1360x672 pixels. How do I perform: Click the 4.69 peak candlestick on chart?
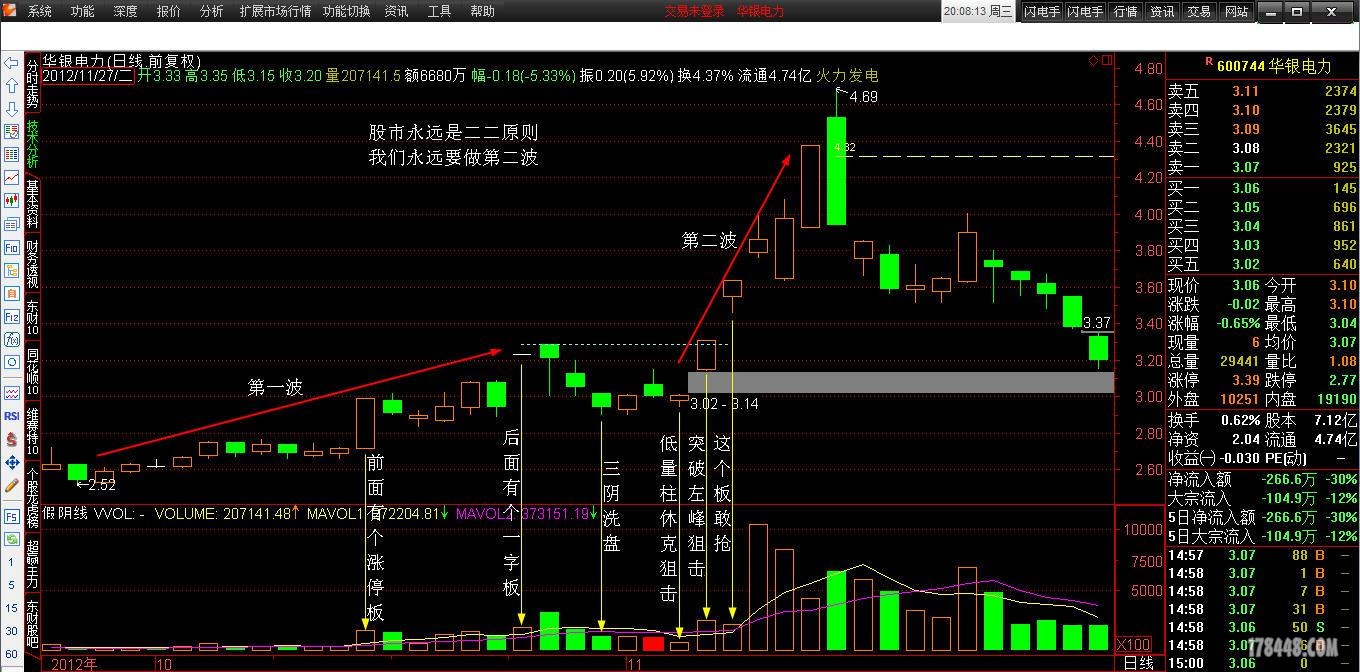(836, 170)
